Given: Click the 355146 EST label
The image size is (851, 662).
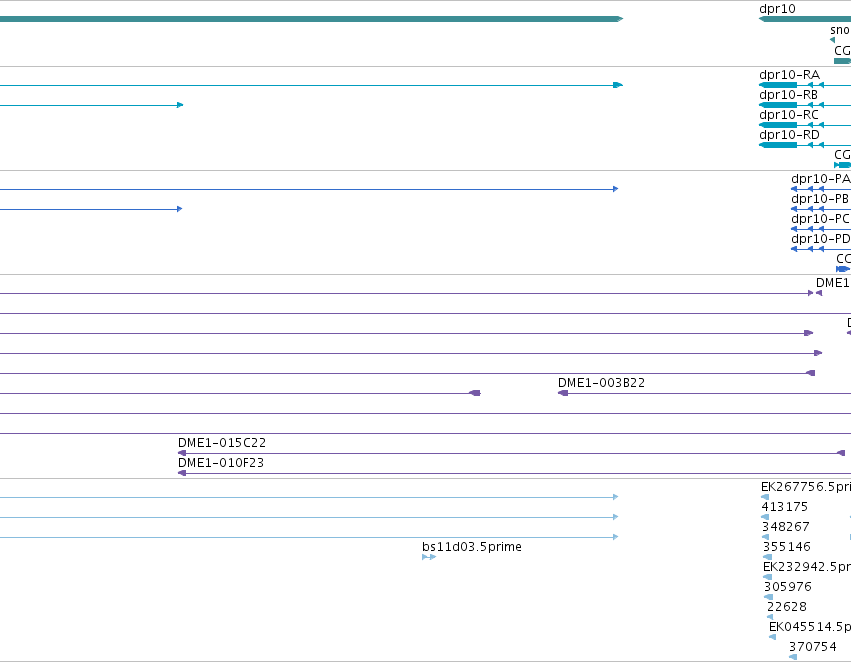Looking at the screenshot, I should click(x=786, y=548).
